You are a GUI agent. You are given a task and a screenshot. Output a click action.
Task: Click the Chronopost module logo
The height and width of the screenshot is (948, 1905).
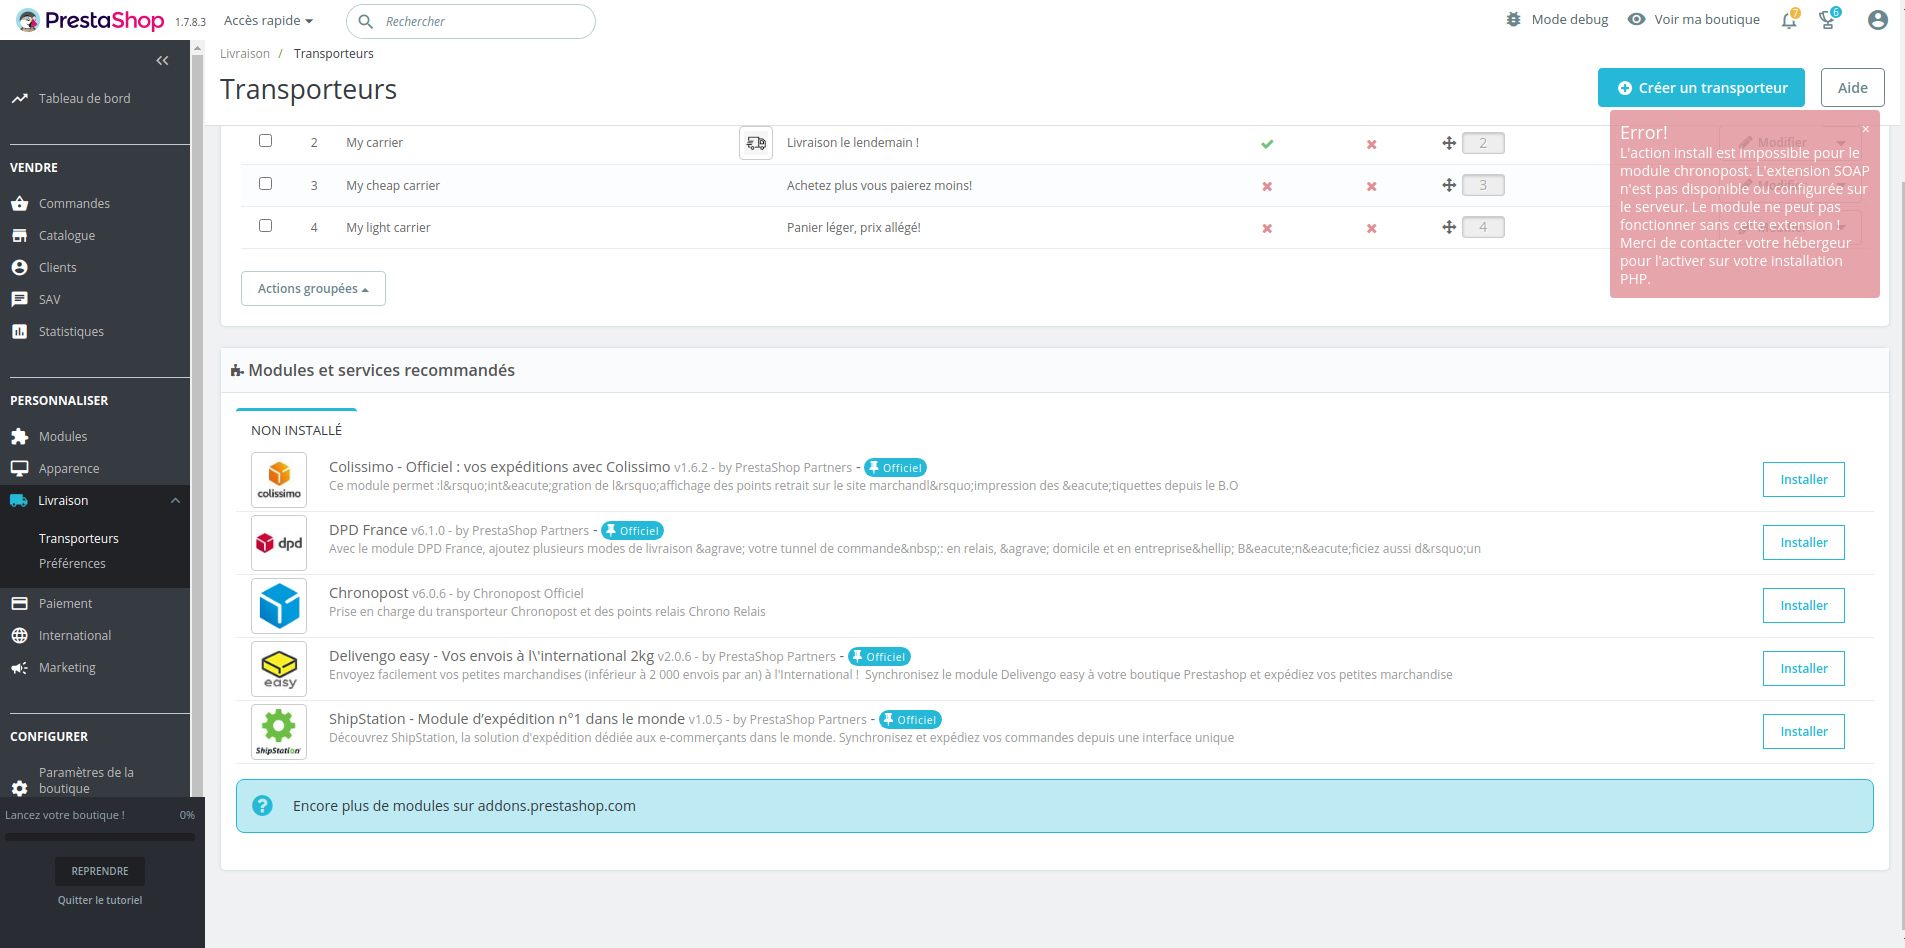279,606
